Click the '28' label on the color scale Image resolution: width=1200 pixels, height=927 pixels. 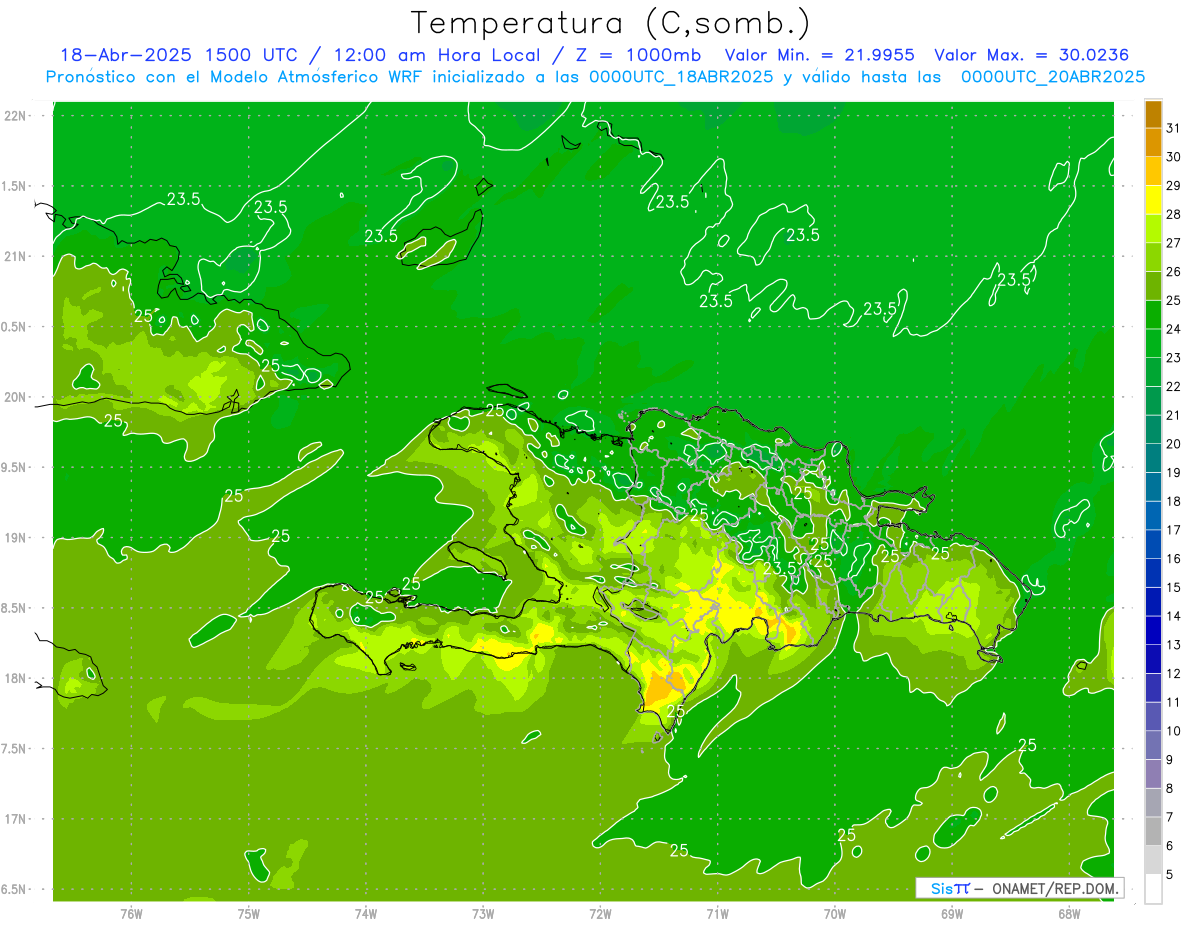(x=1173, y=214)
